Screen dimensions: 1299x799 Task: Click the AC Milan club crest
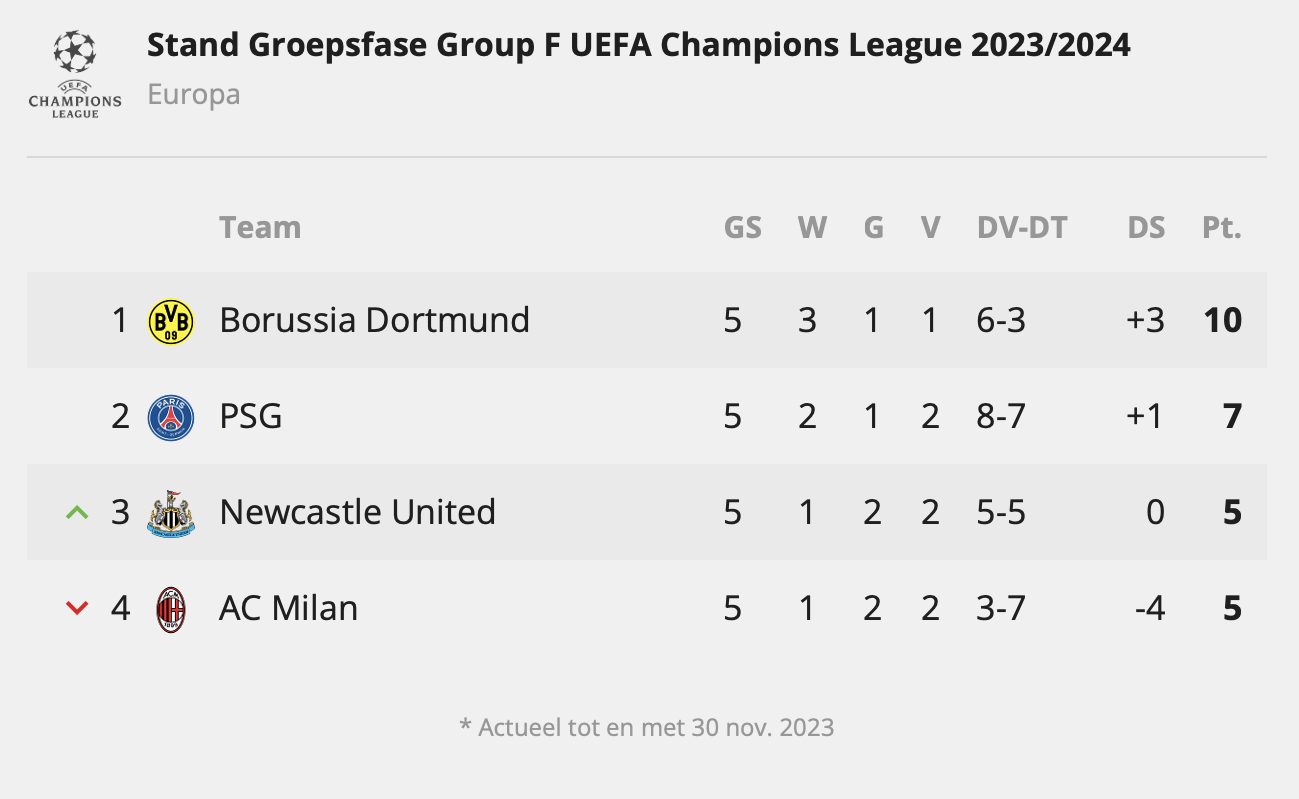[x=171, y=609]
